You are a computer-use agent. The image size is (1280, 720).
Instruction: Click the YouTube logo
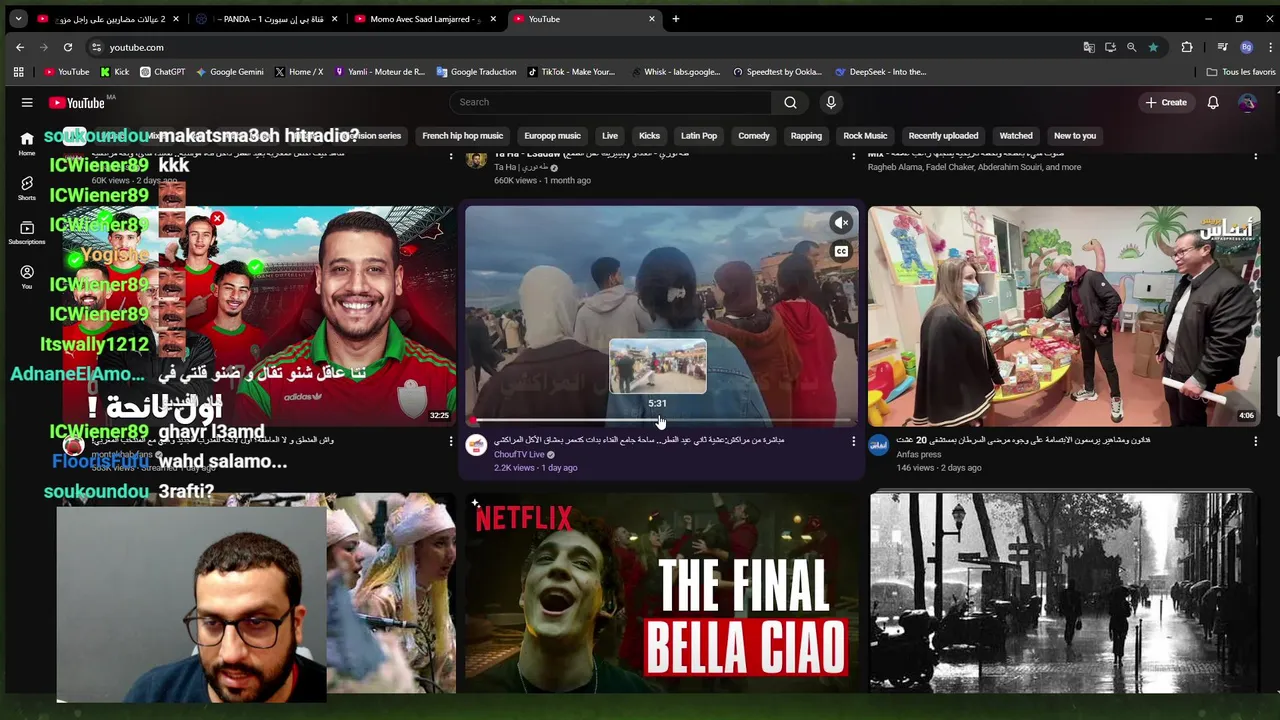[x=77, y=102]
